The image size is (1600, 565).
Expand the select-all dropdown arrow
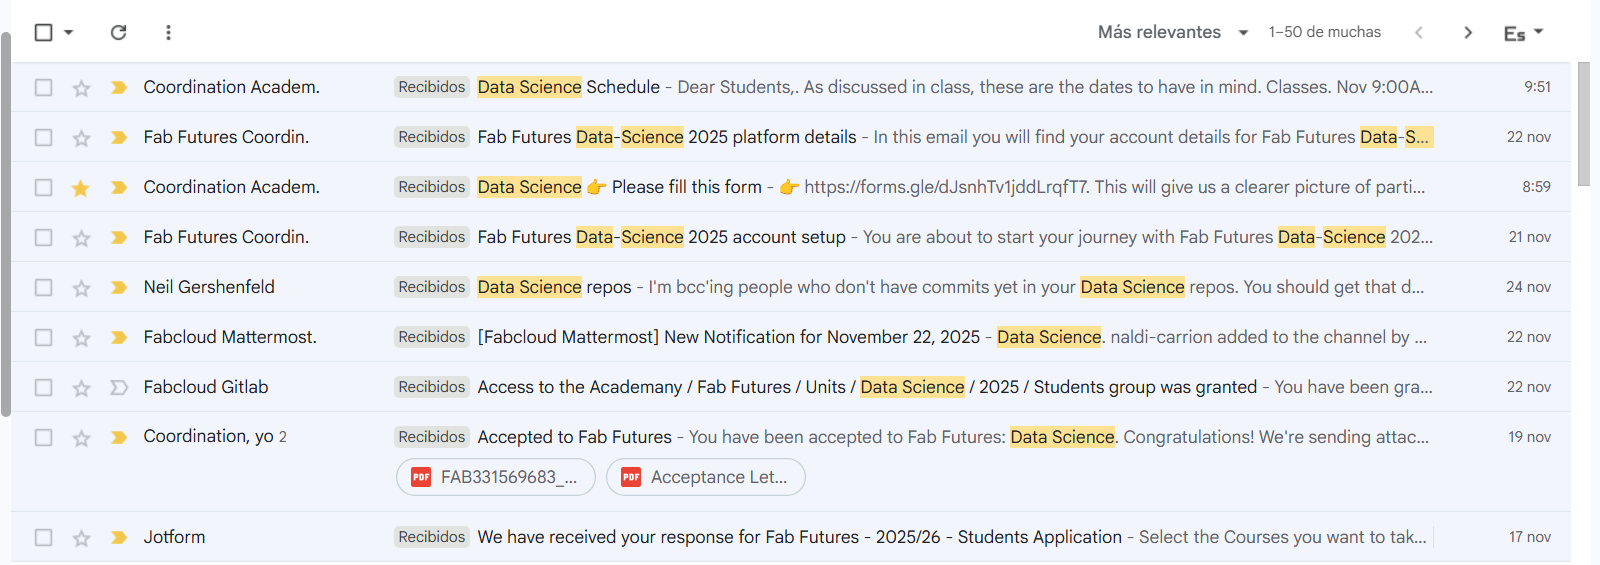point(69,32)
